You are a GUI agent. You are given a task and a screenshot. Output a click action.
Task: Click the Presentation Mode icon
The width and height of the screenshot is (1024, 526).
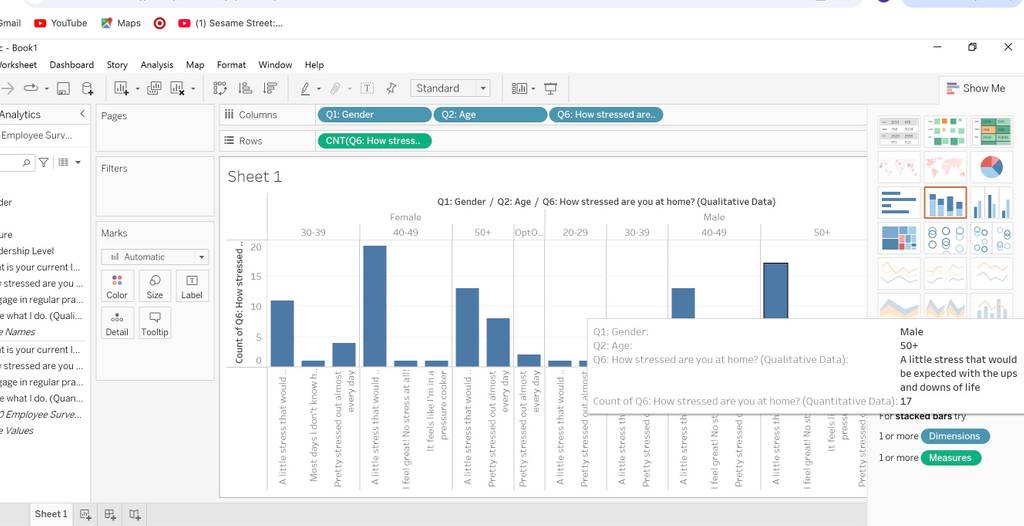click(551, 88)
